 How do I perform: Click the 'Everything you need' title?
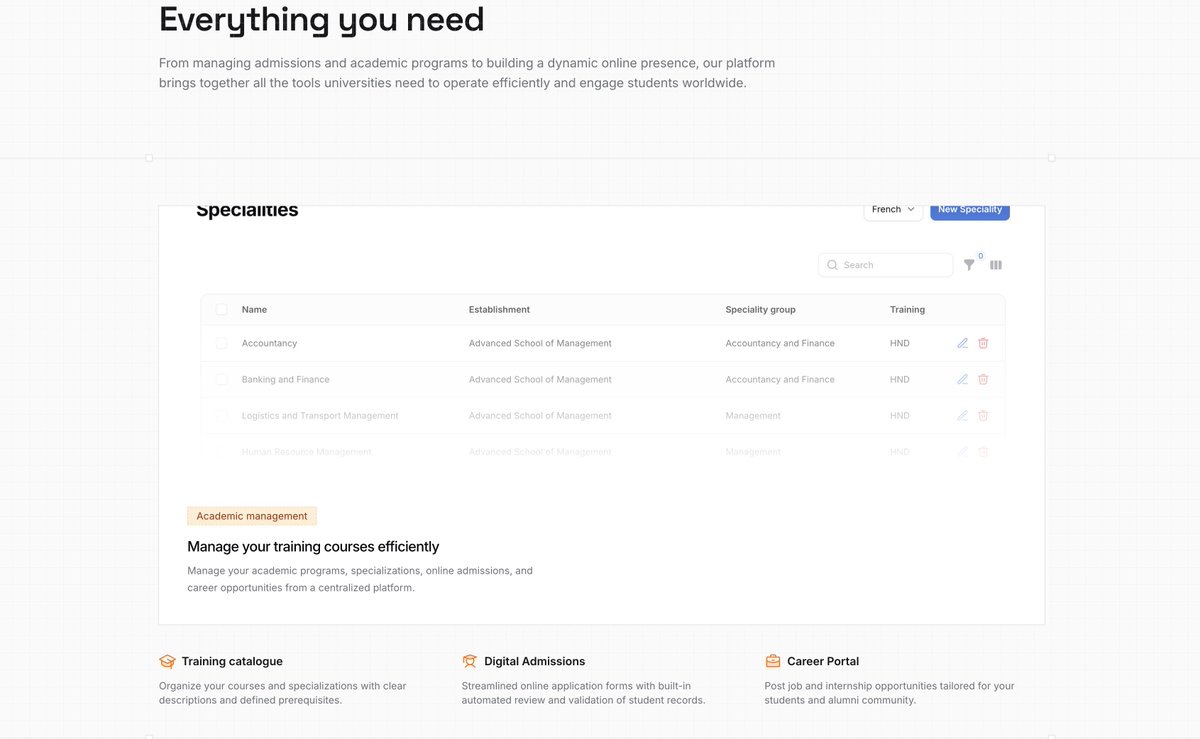322,19
